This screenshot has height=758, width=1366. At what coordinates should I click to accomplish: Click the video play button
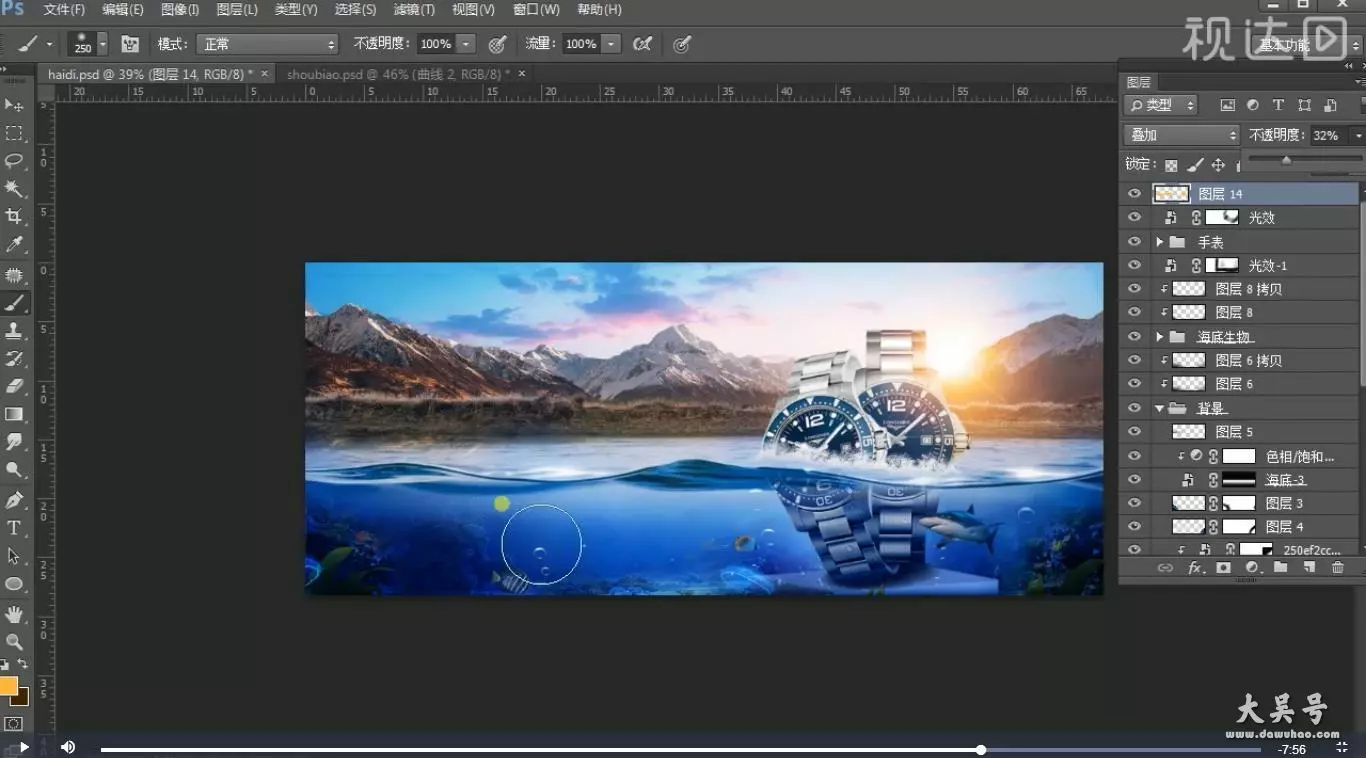click(24, 747)
